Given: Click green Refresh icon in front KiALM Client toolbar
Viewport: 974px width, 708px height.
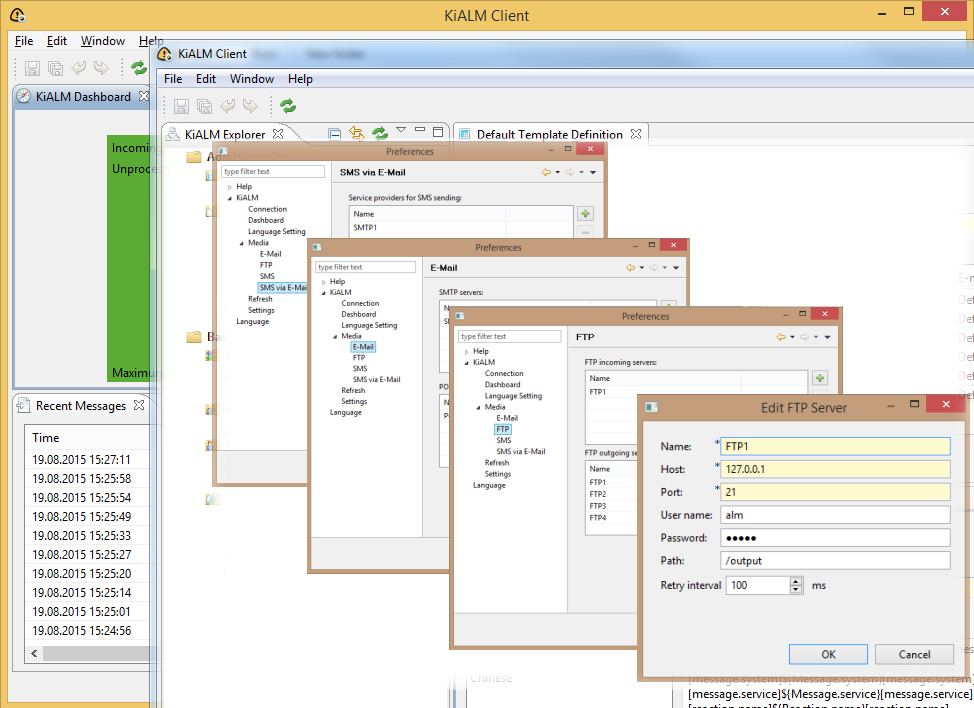Looking at the screenshot, I should [288, 106].
